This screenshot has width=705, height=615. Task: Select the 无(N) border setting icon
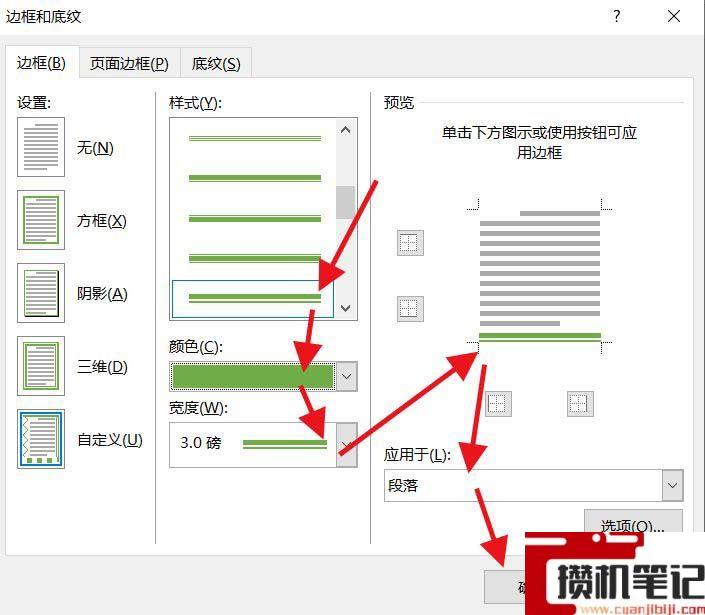[41, 147]
